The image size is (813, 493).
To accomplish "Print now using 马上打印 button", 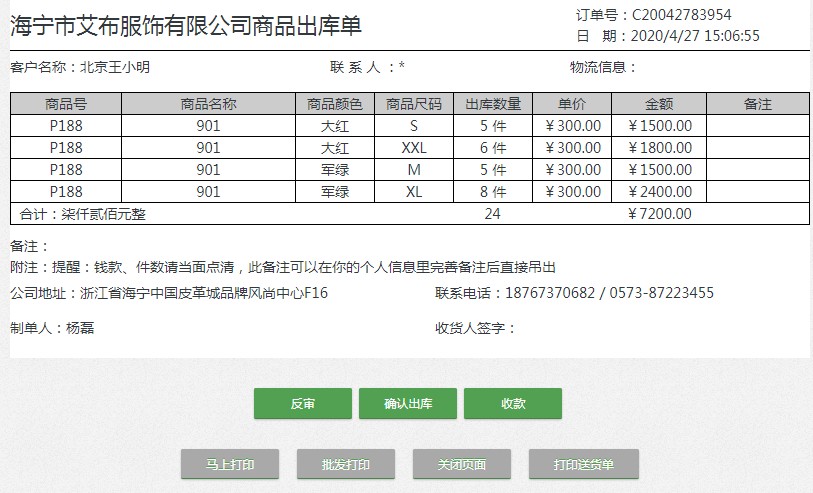I will pyautogui.click(x=230, y=464).
